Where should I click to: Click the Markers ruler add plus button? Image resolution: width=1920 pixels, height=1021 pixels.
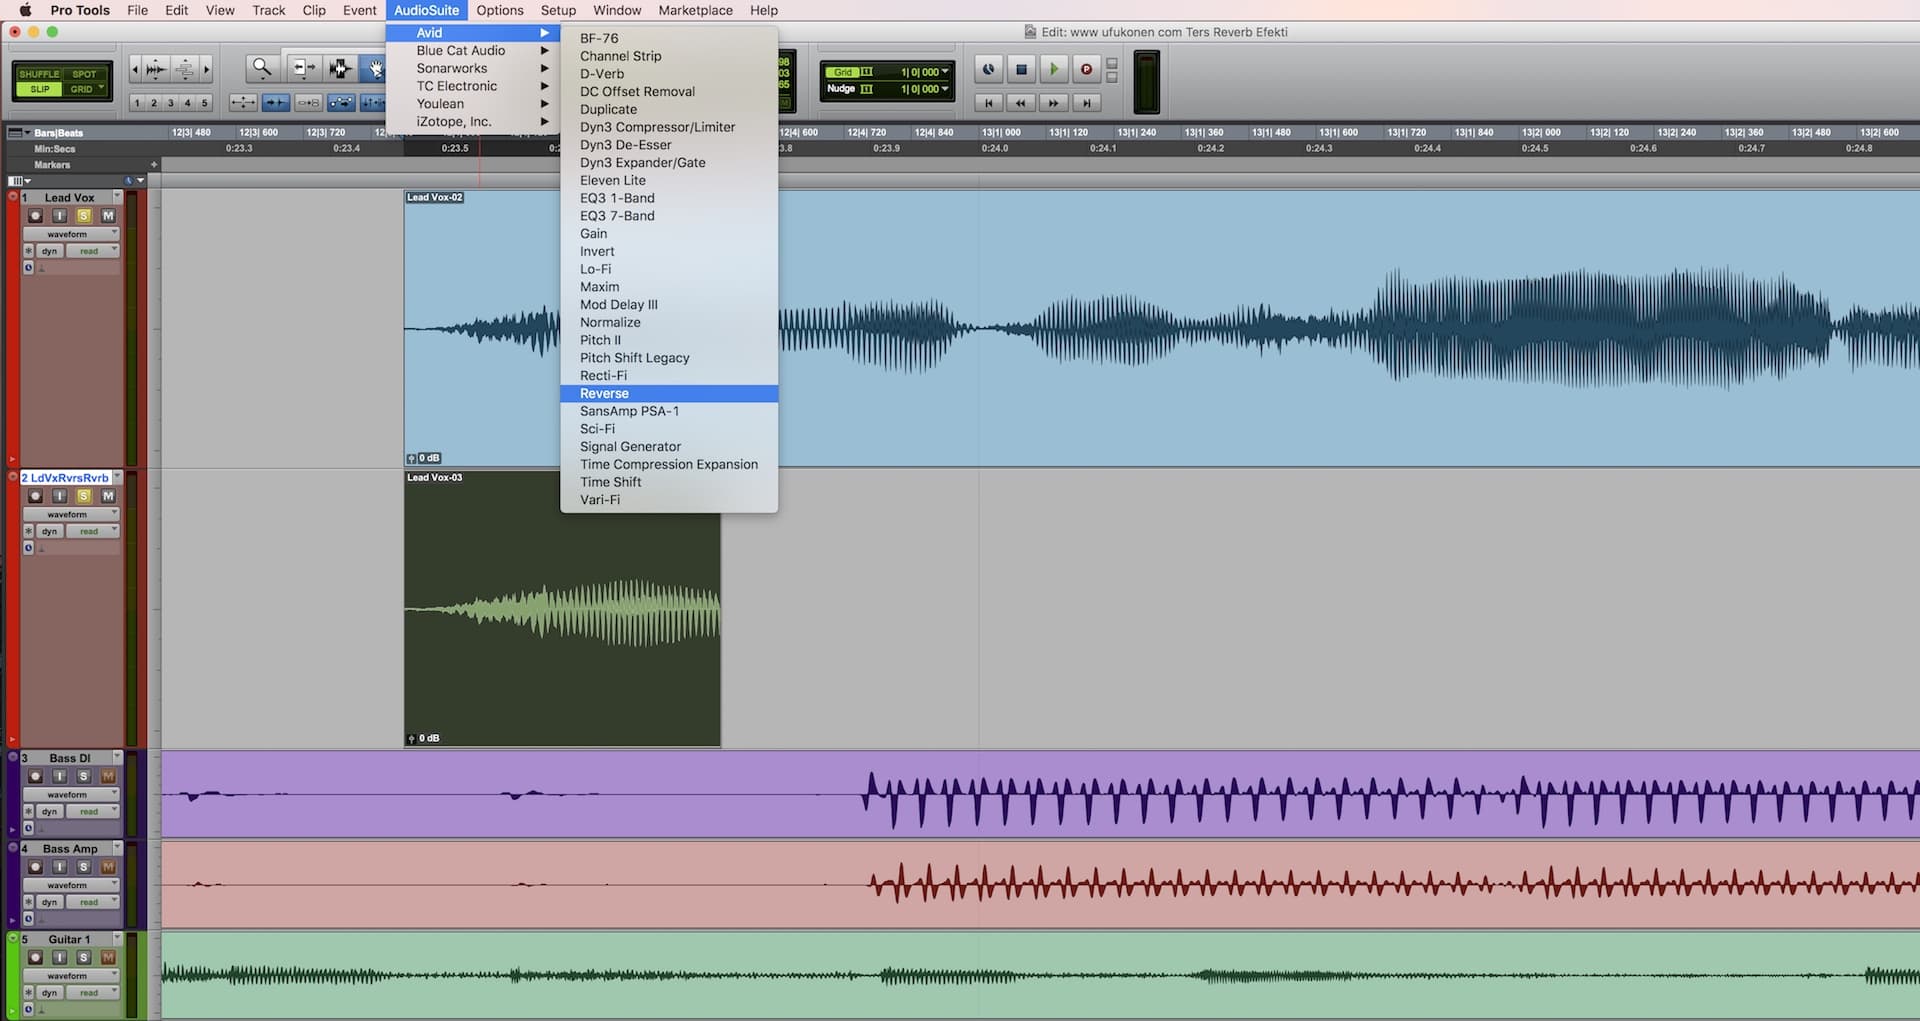pyautogui.click(x=154, y=165)
